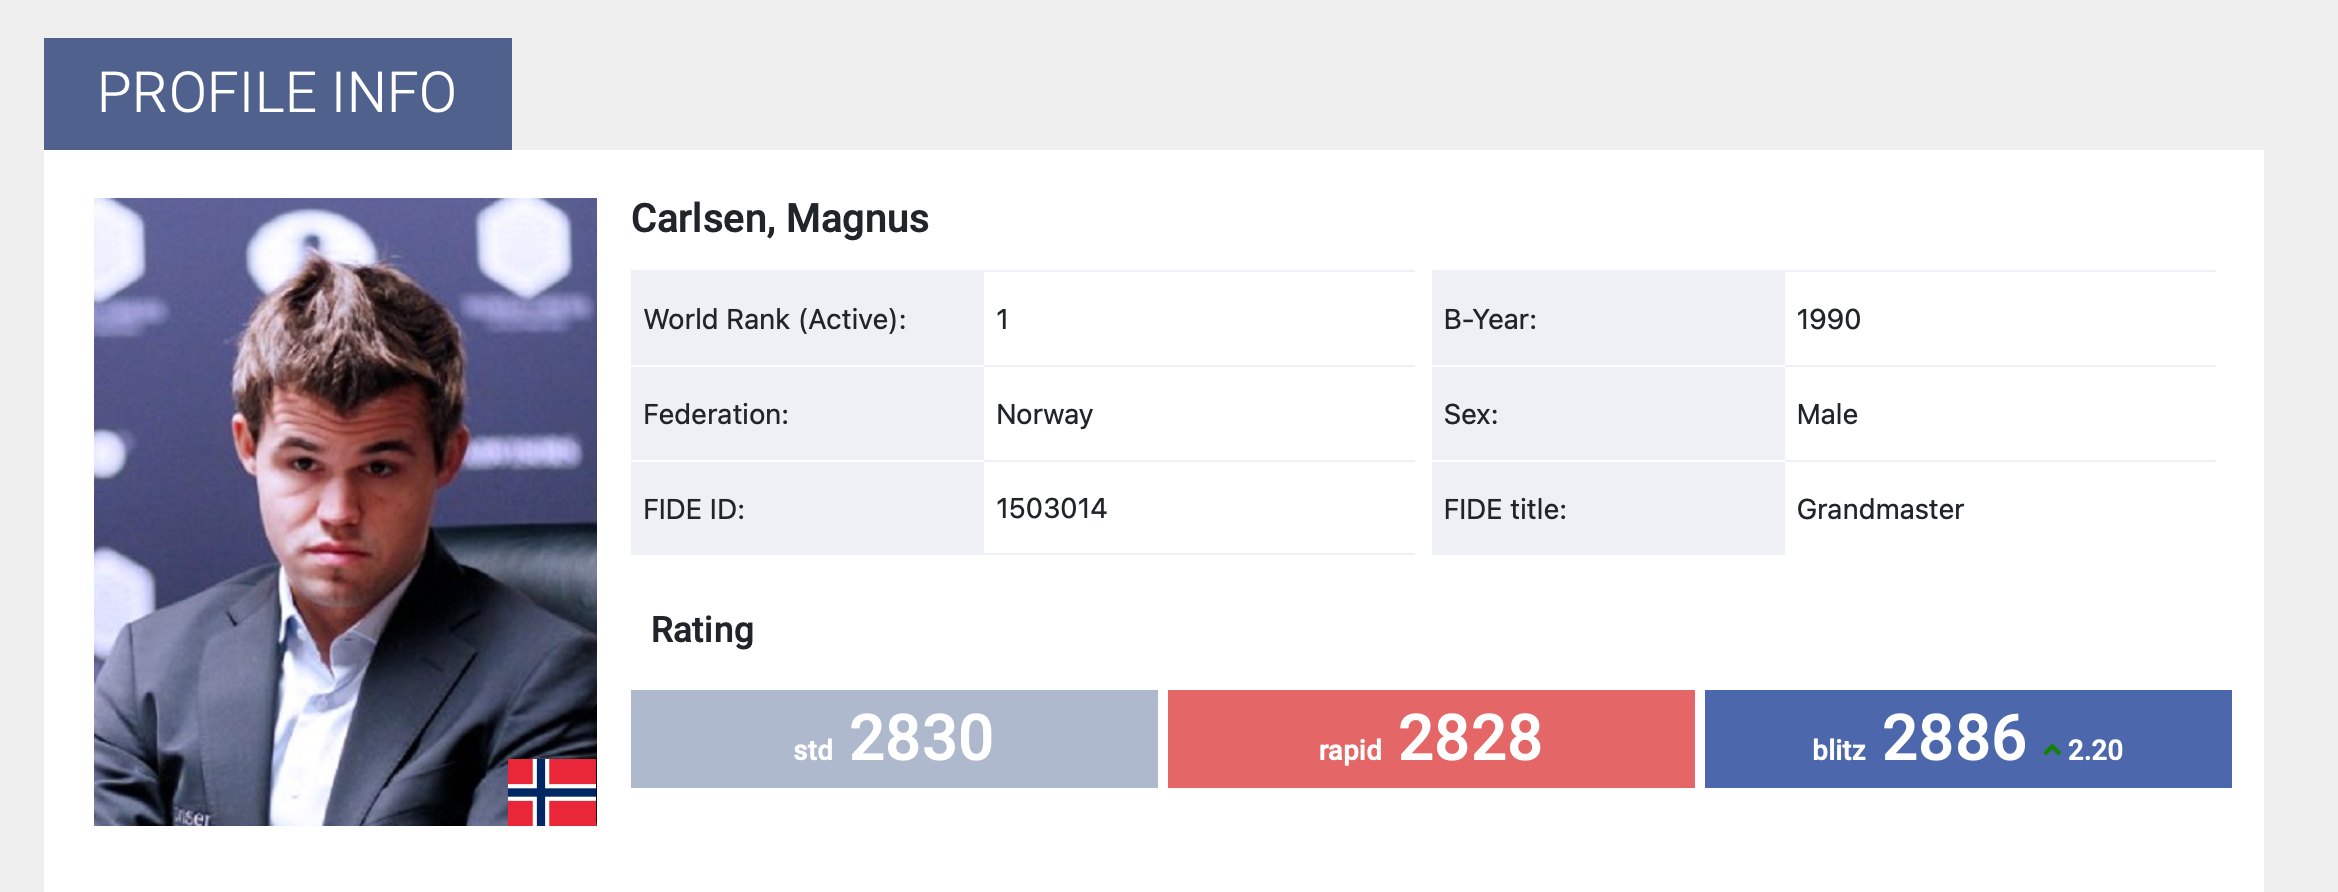Click the FIDE ID value 1503014

click(1051, 509)
